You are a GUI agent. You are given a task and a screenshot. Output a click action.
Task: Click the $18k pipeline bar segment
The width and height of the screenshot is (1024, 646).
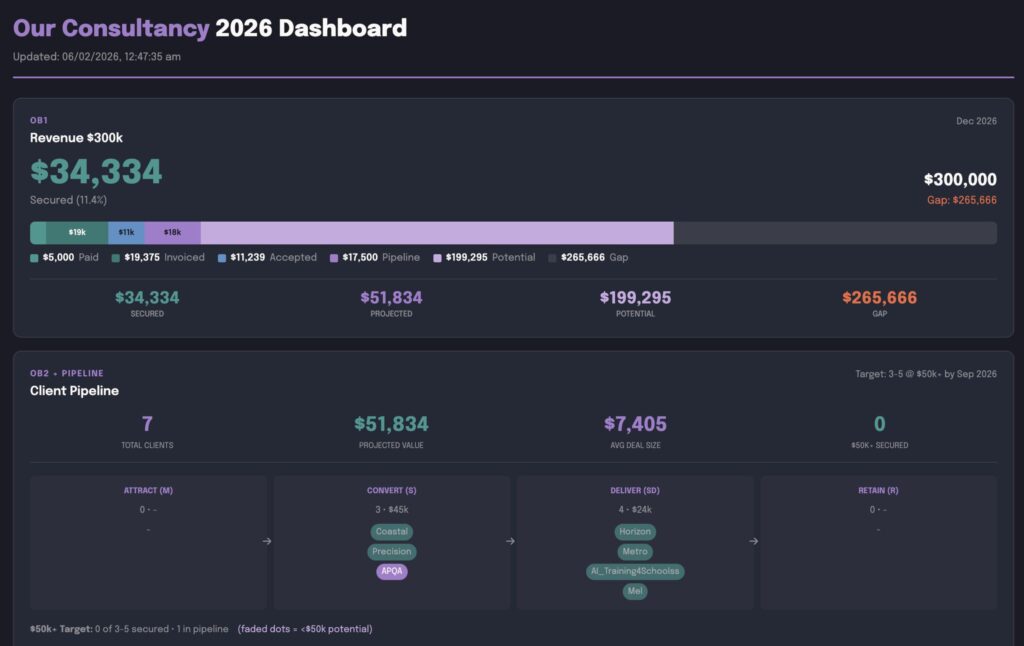pos(172,233)
